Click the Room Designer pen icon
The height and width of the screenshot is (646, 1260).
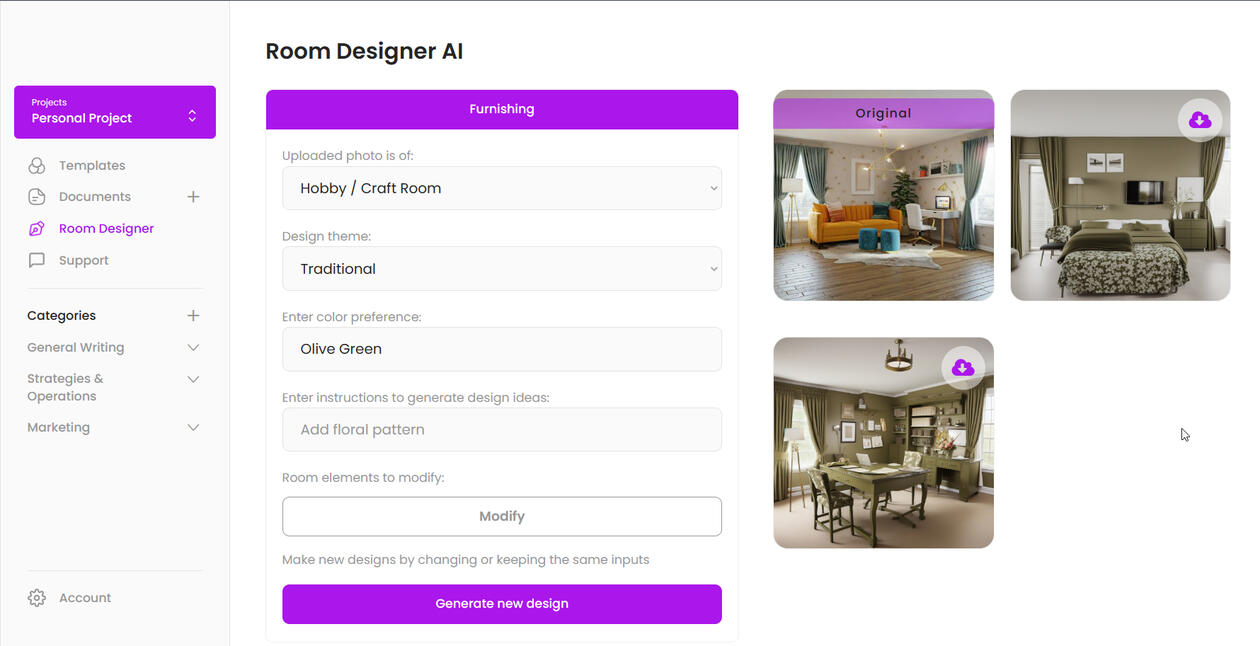pos(37,229)
